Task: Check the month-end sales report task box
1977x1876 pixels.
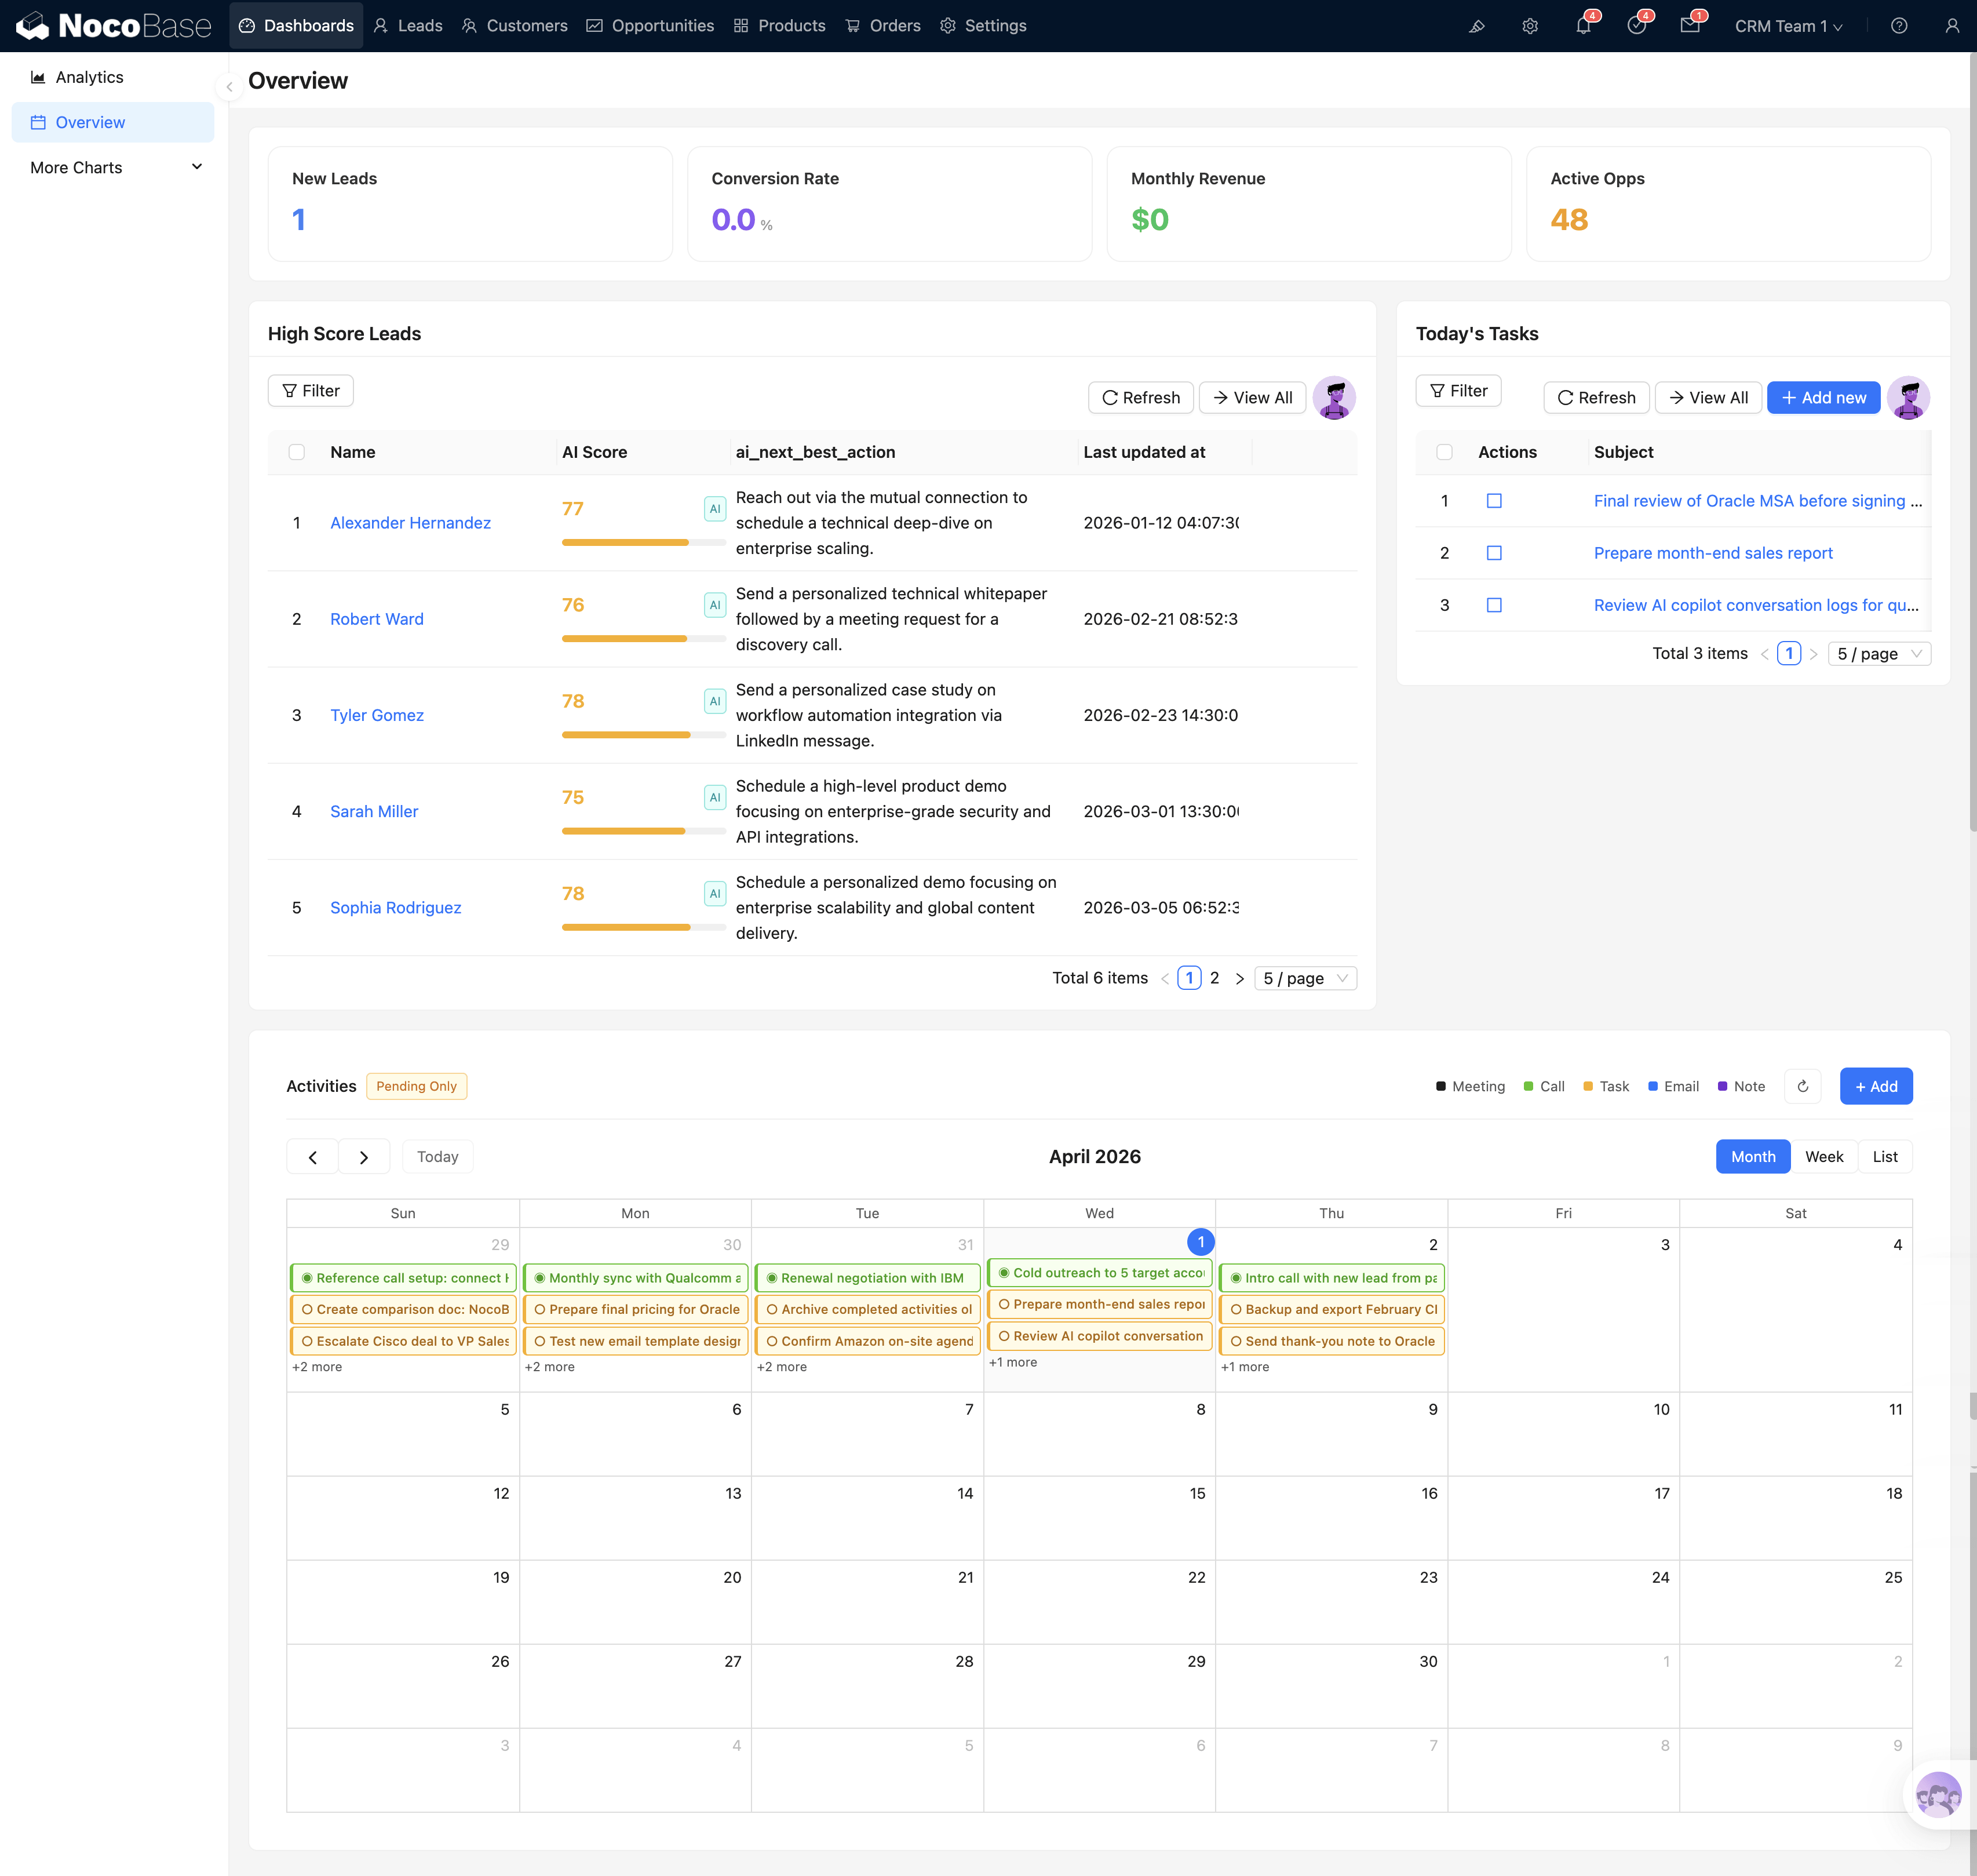Action: (x=1494, y=553)
